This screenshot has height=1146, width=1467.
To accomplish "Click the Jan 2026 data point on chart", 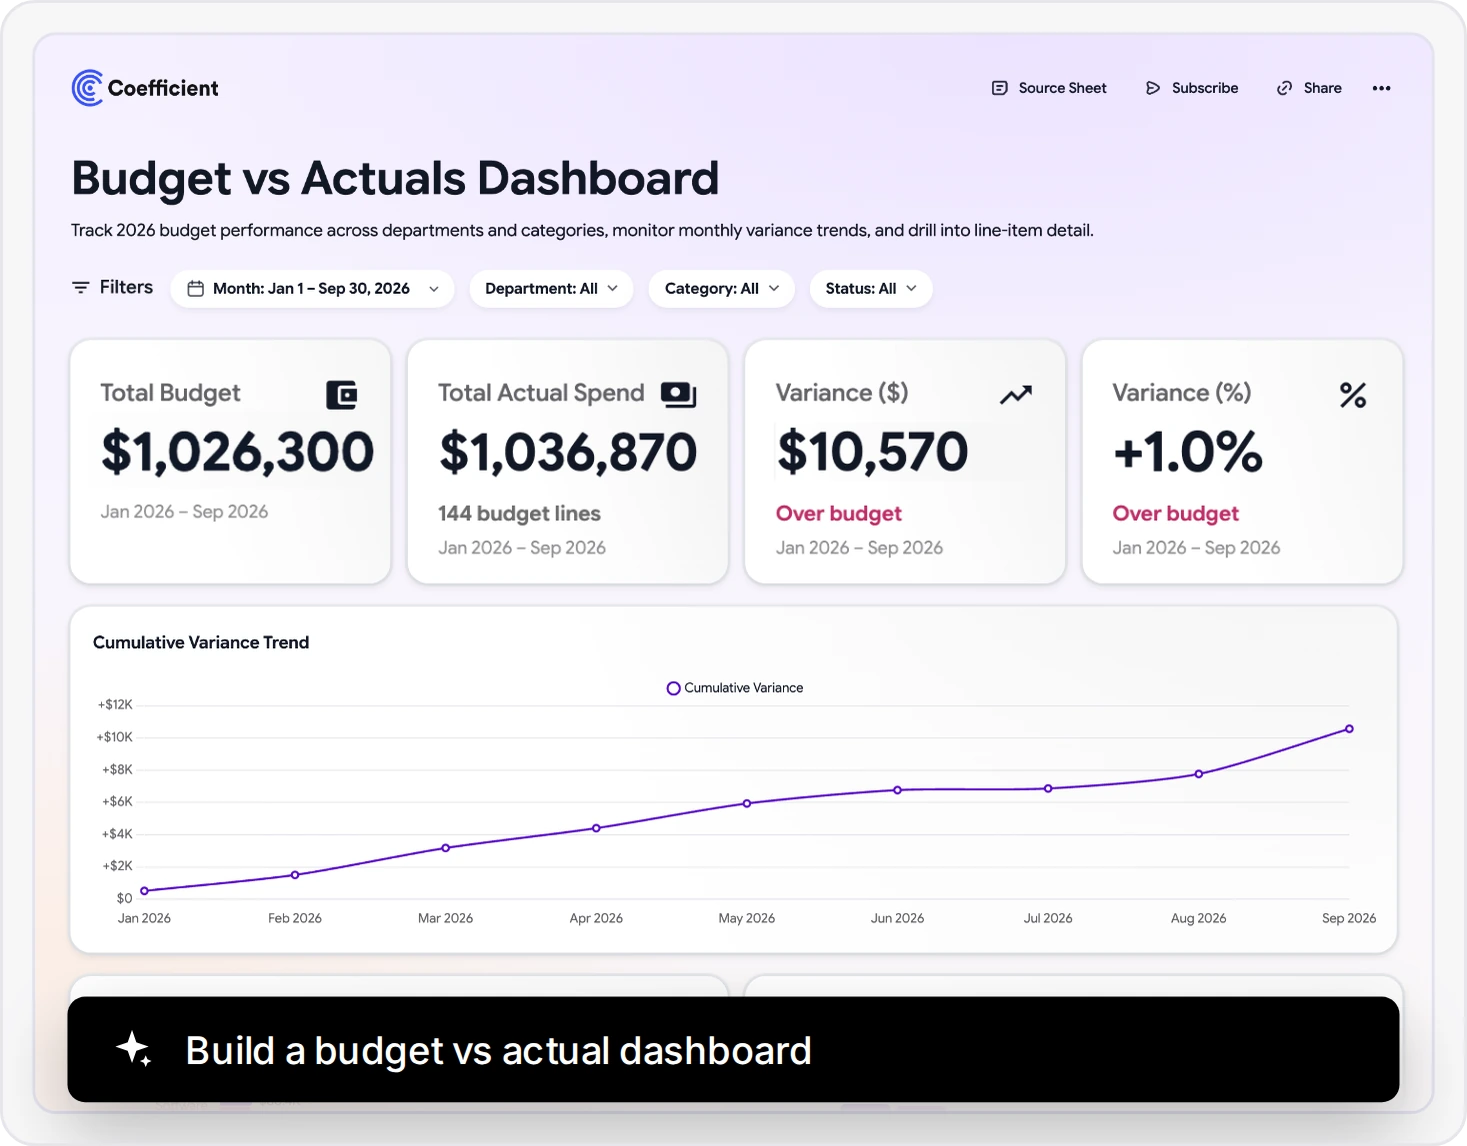I will 144,891.
